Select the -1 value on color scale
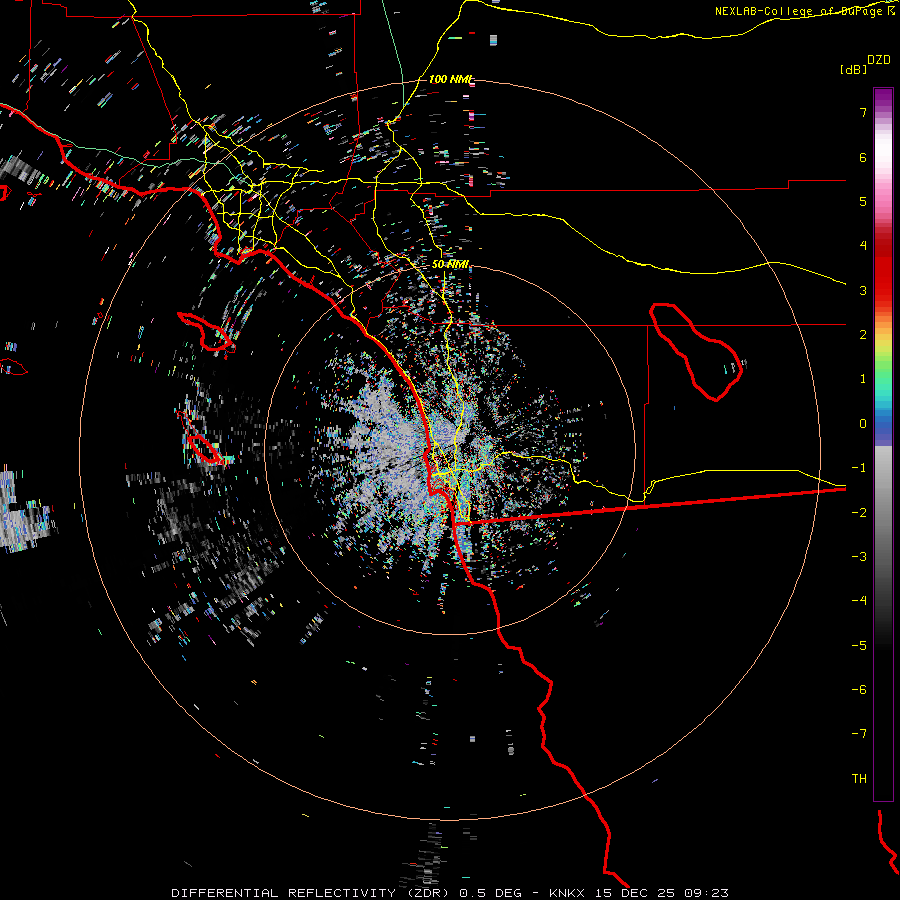The image size is (900, 900). click(859, 468)
